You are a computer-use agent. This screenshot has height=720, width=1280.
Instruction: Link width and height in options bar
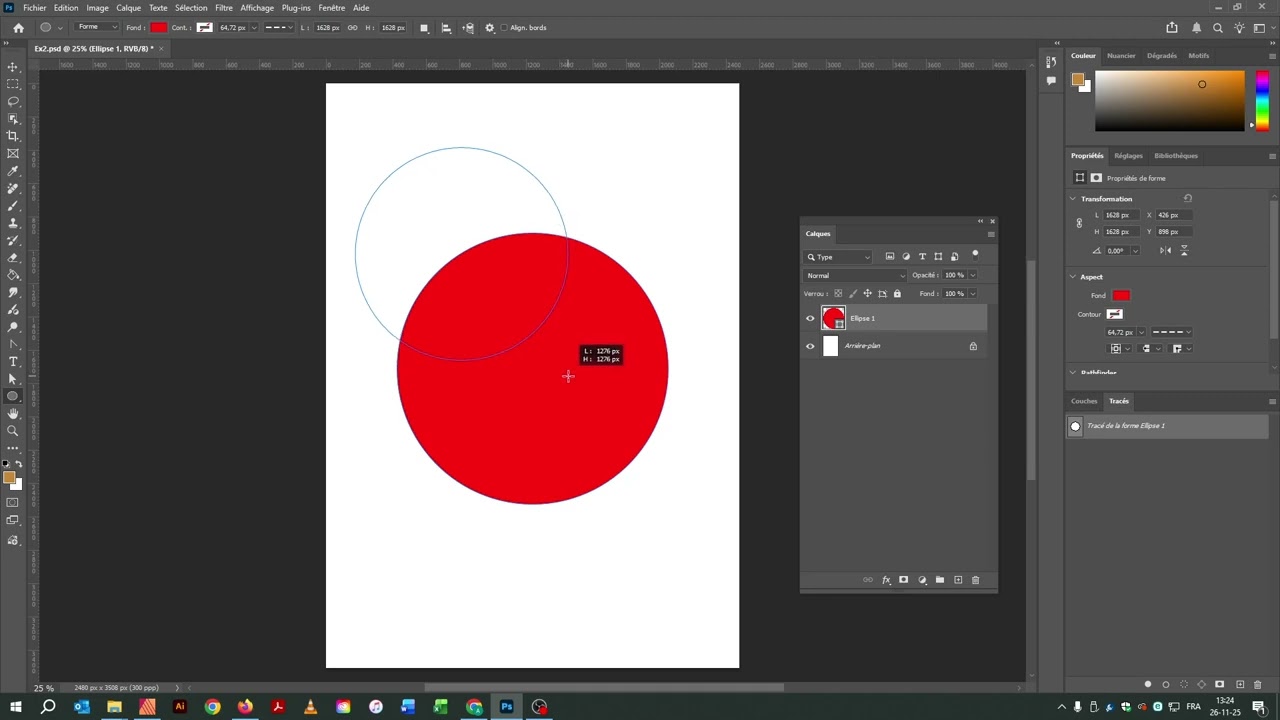point(352,28)
